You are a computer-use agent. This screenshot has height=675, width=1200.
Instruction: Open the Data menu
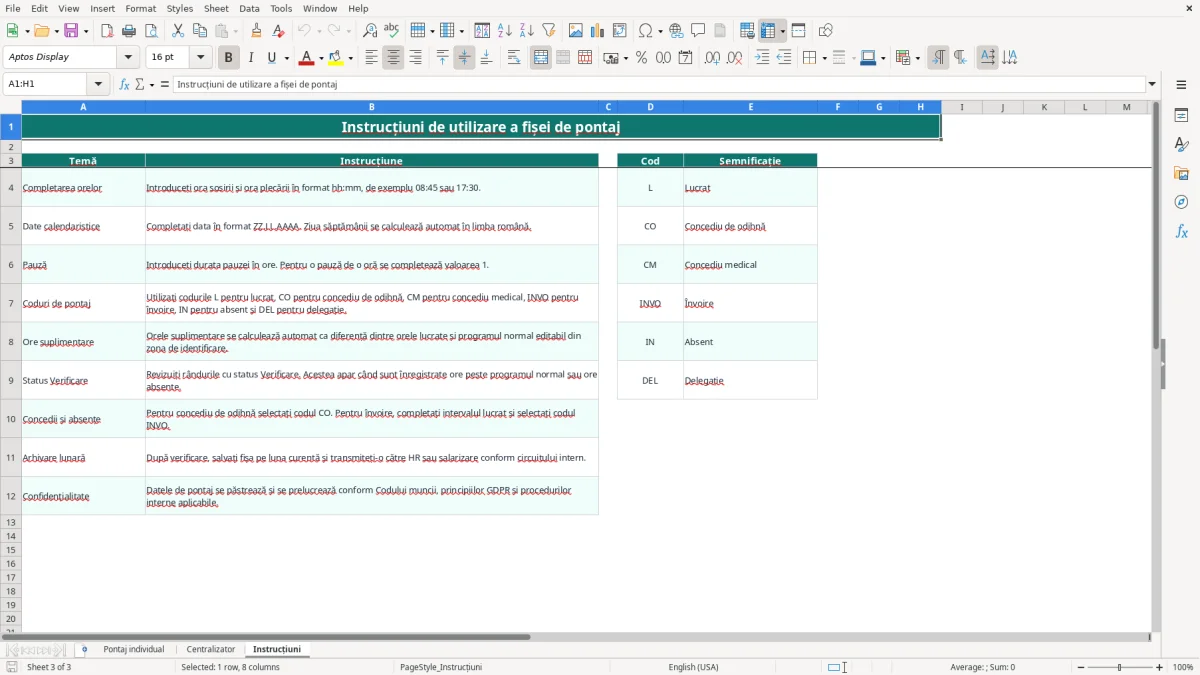click(x=249, y=8)
